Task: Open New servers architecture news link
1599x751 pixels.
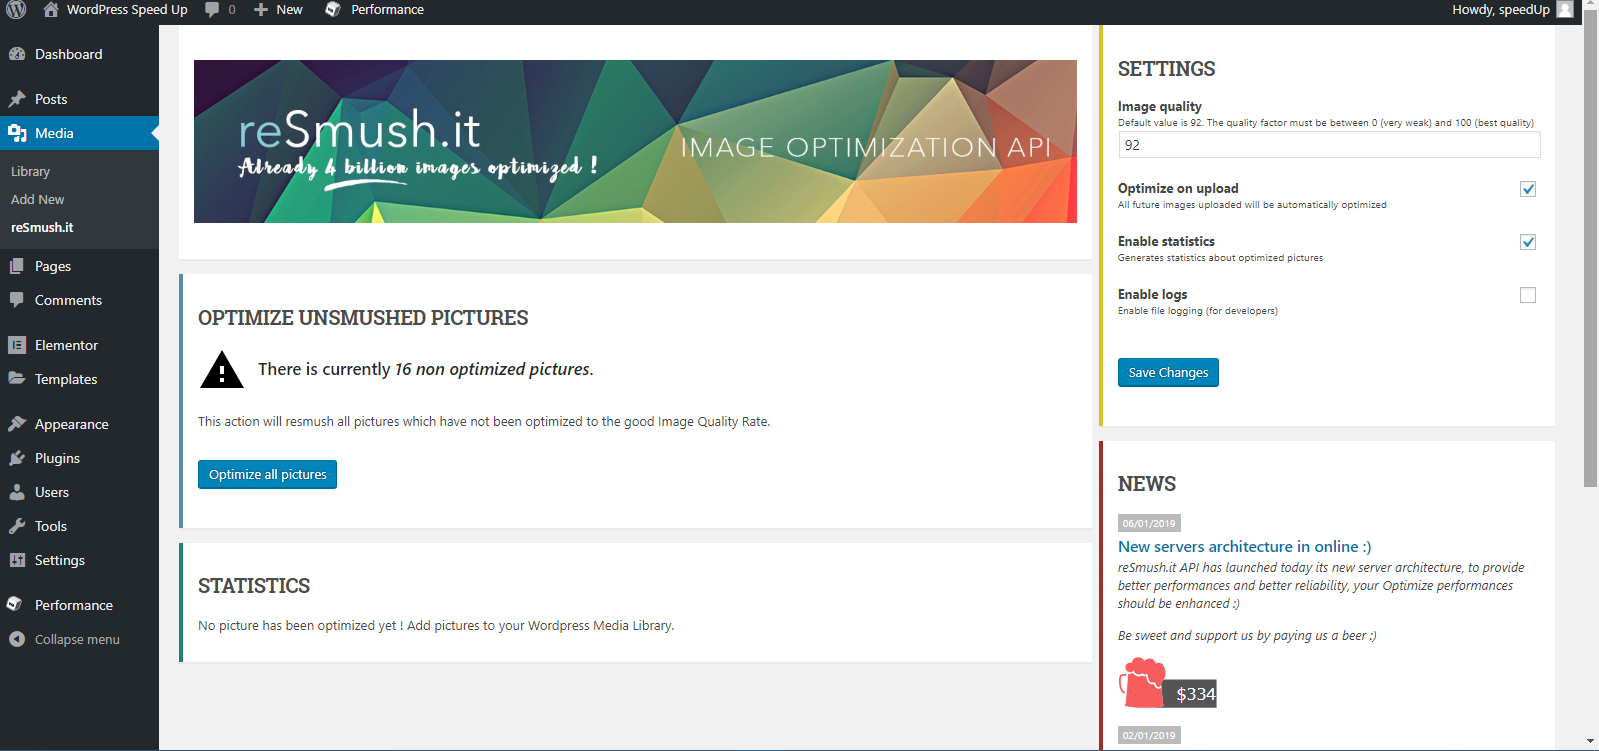Action: click(x=1244, y=547)
